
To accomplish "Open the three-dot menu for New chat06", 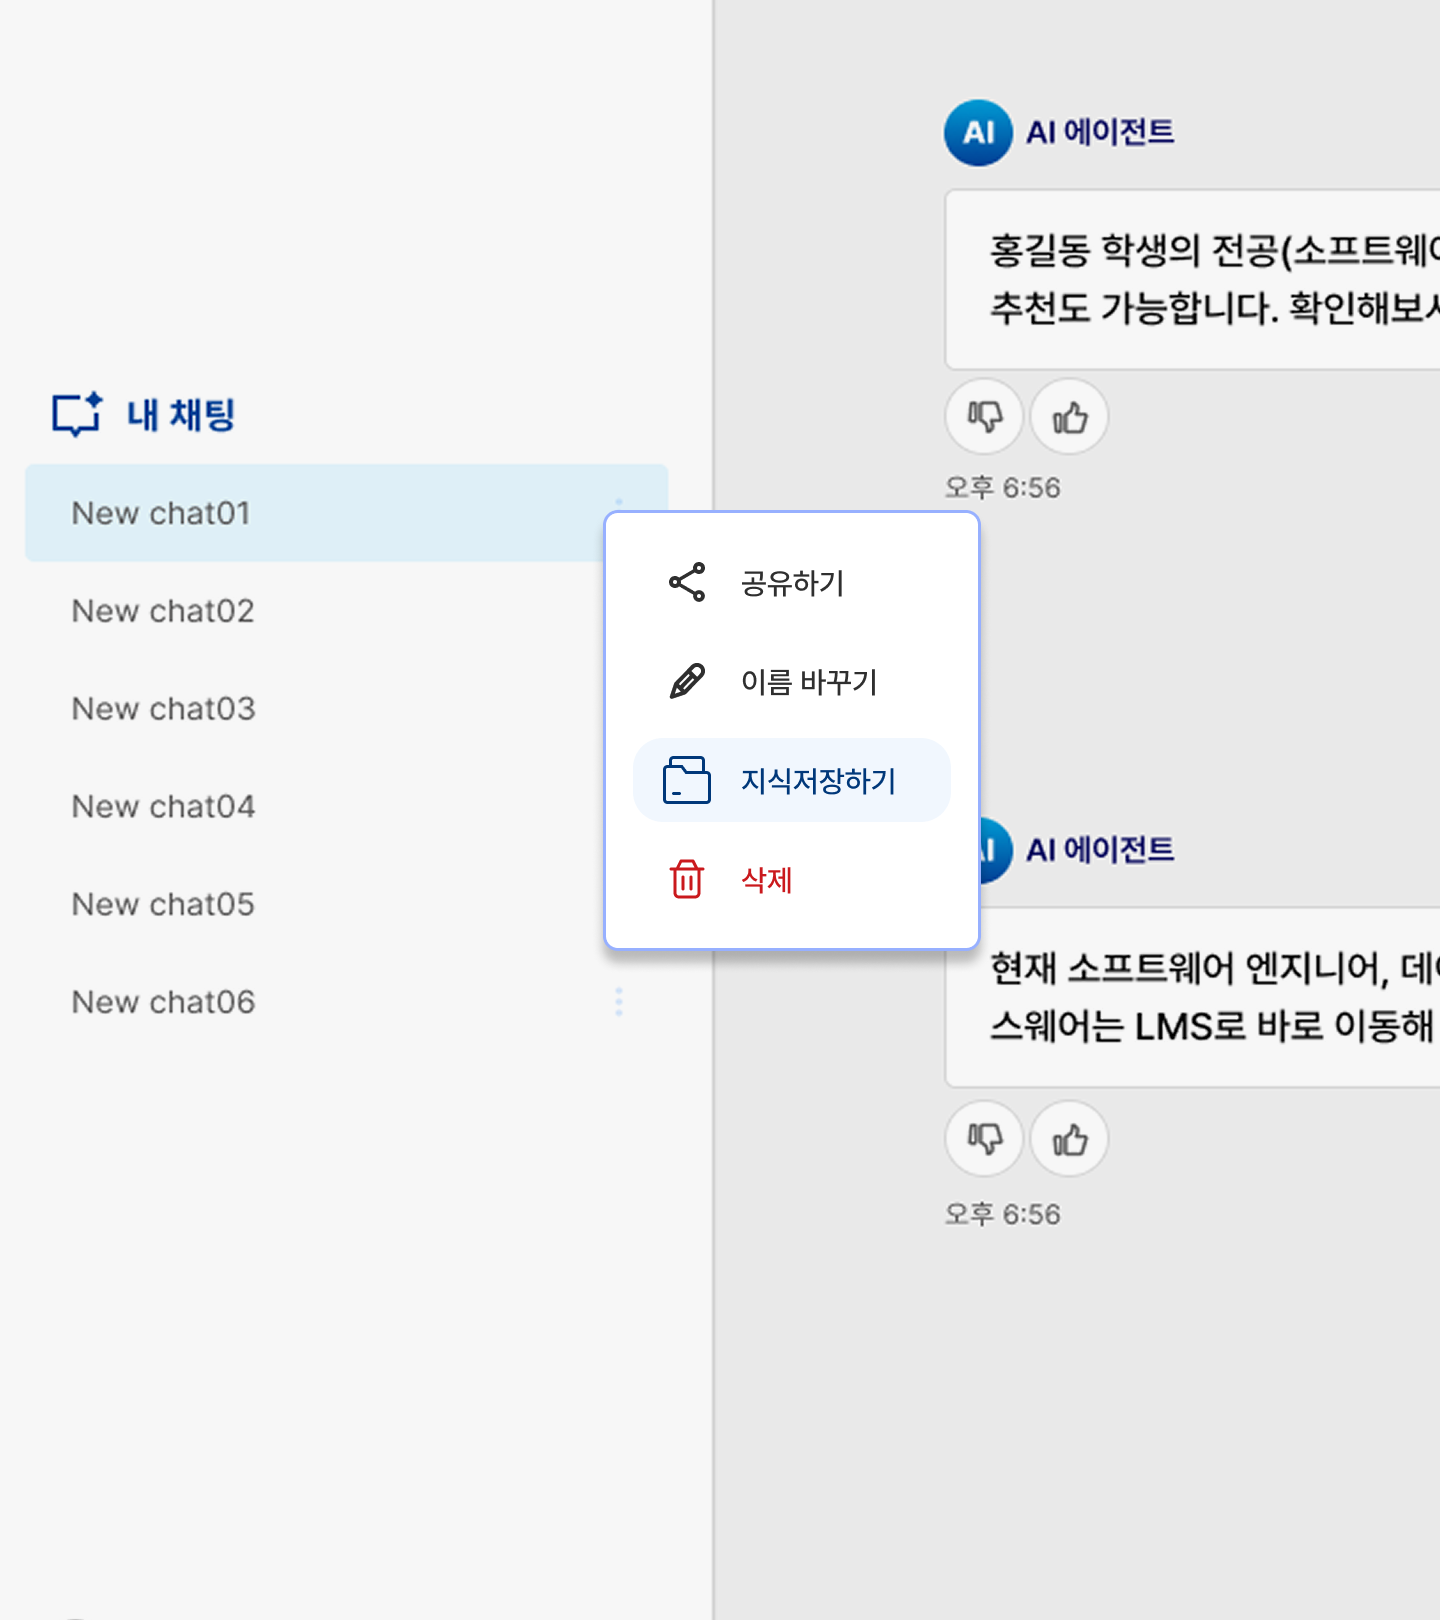I will (619, 1001).
